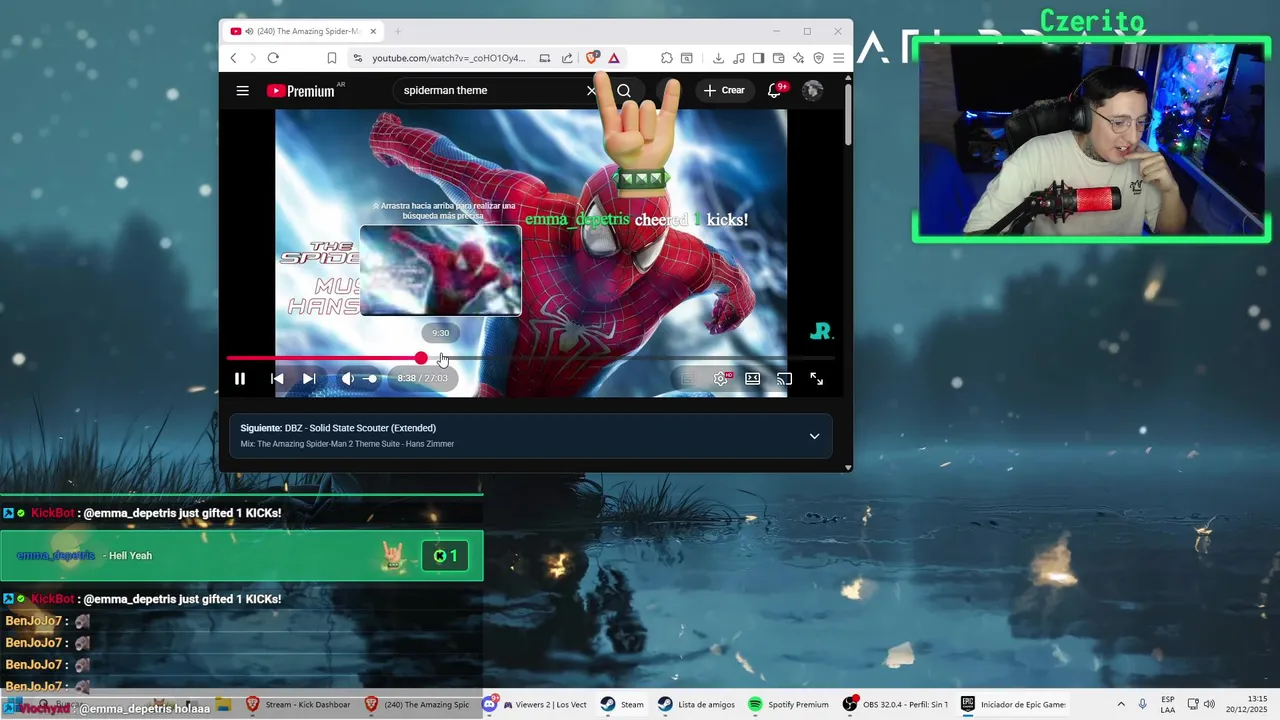Open Brave Wallet icon

coord(778,58)
